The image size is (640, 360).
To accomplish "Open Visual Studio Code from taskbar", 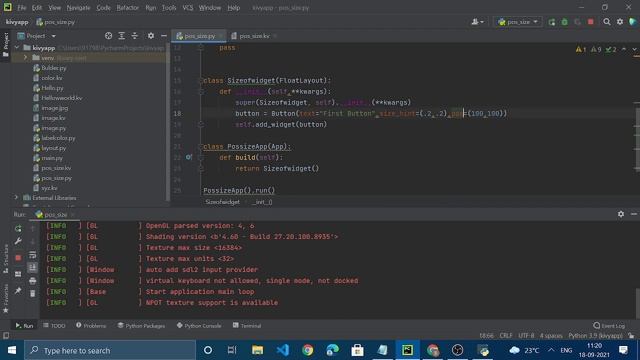I will [282, 350].
